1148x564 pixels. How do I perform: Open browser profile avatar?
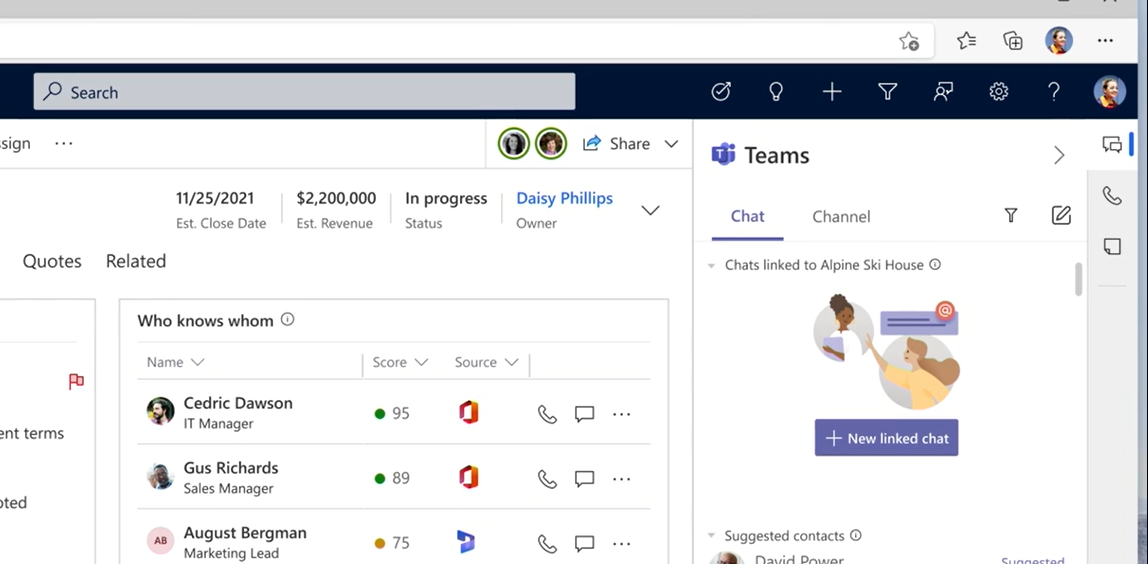click(x=1059, y=40)
